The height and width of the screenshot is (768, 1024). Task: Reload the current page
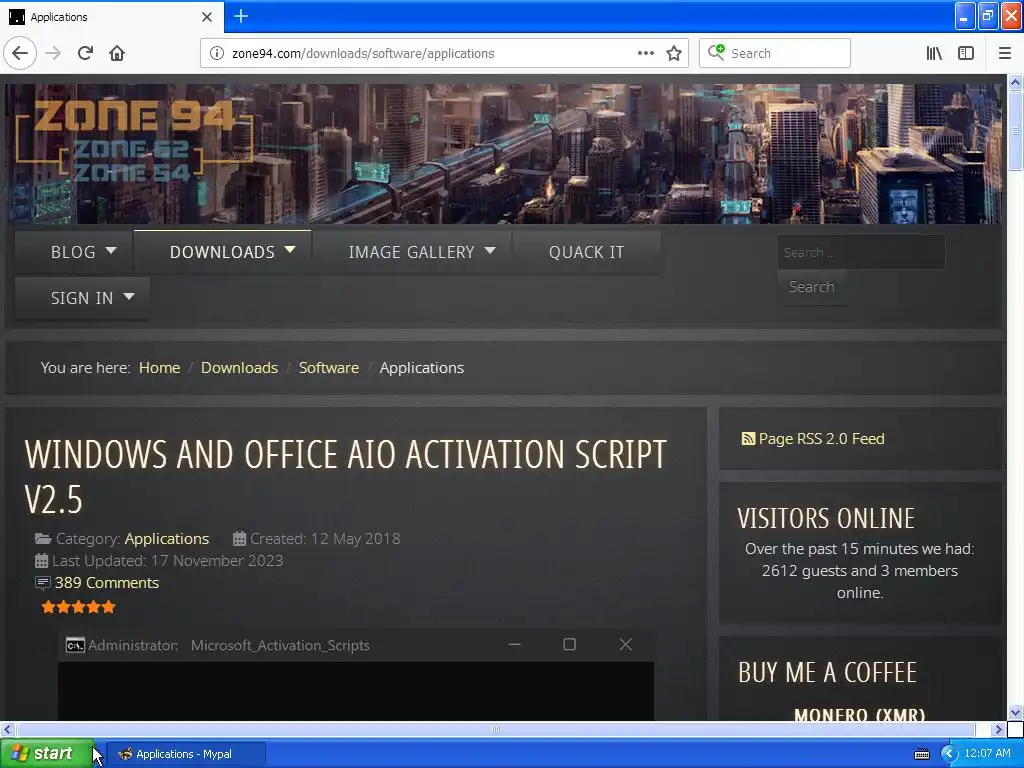(85, 53)
